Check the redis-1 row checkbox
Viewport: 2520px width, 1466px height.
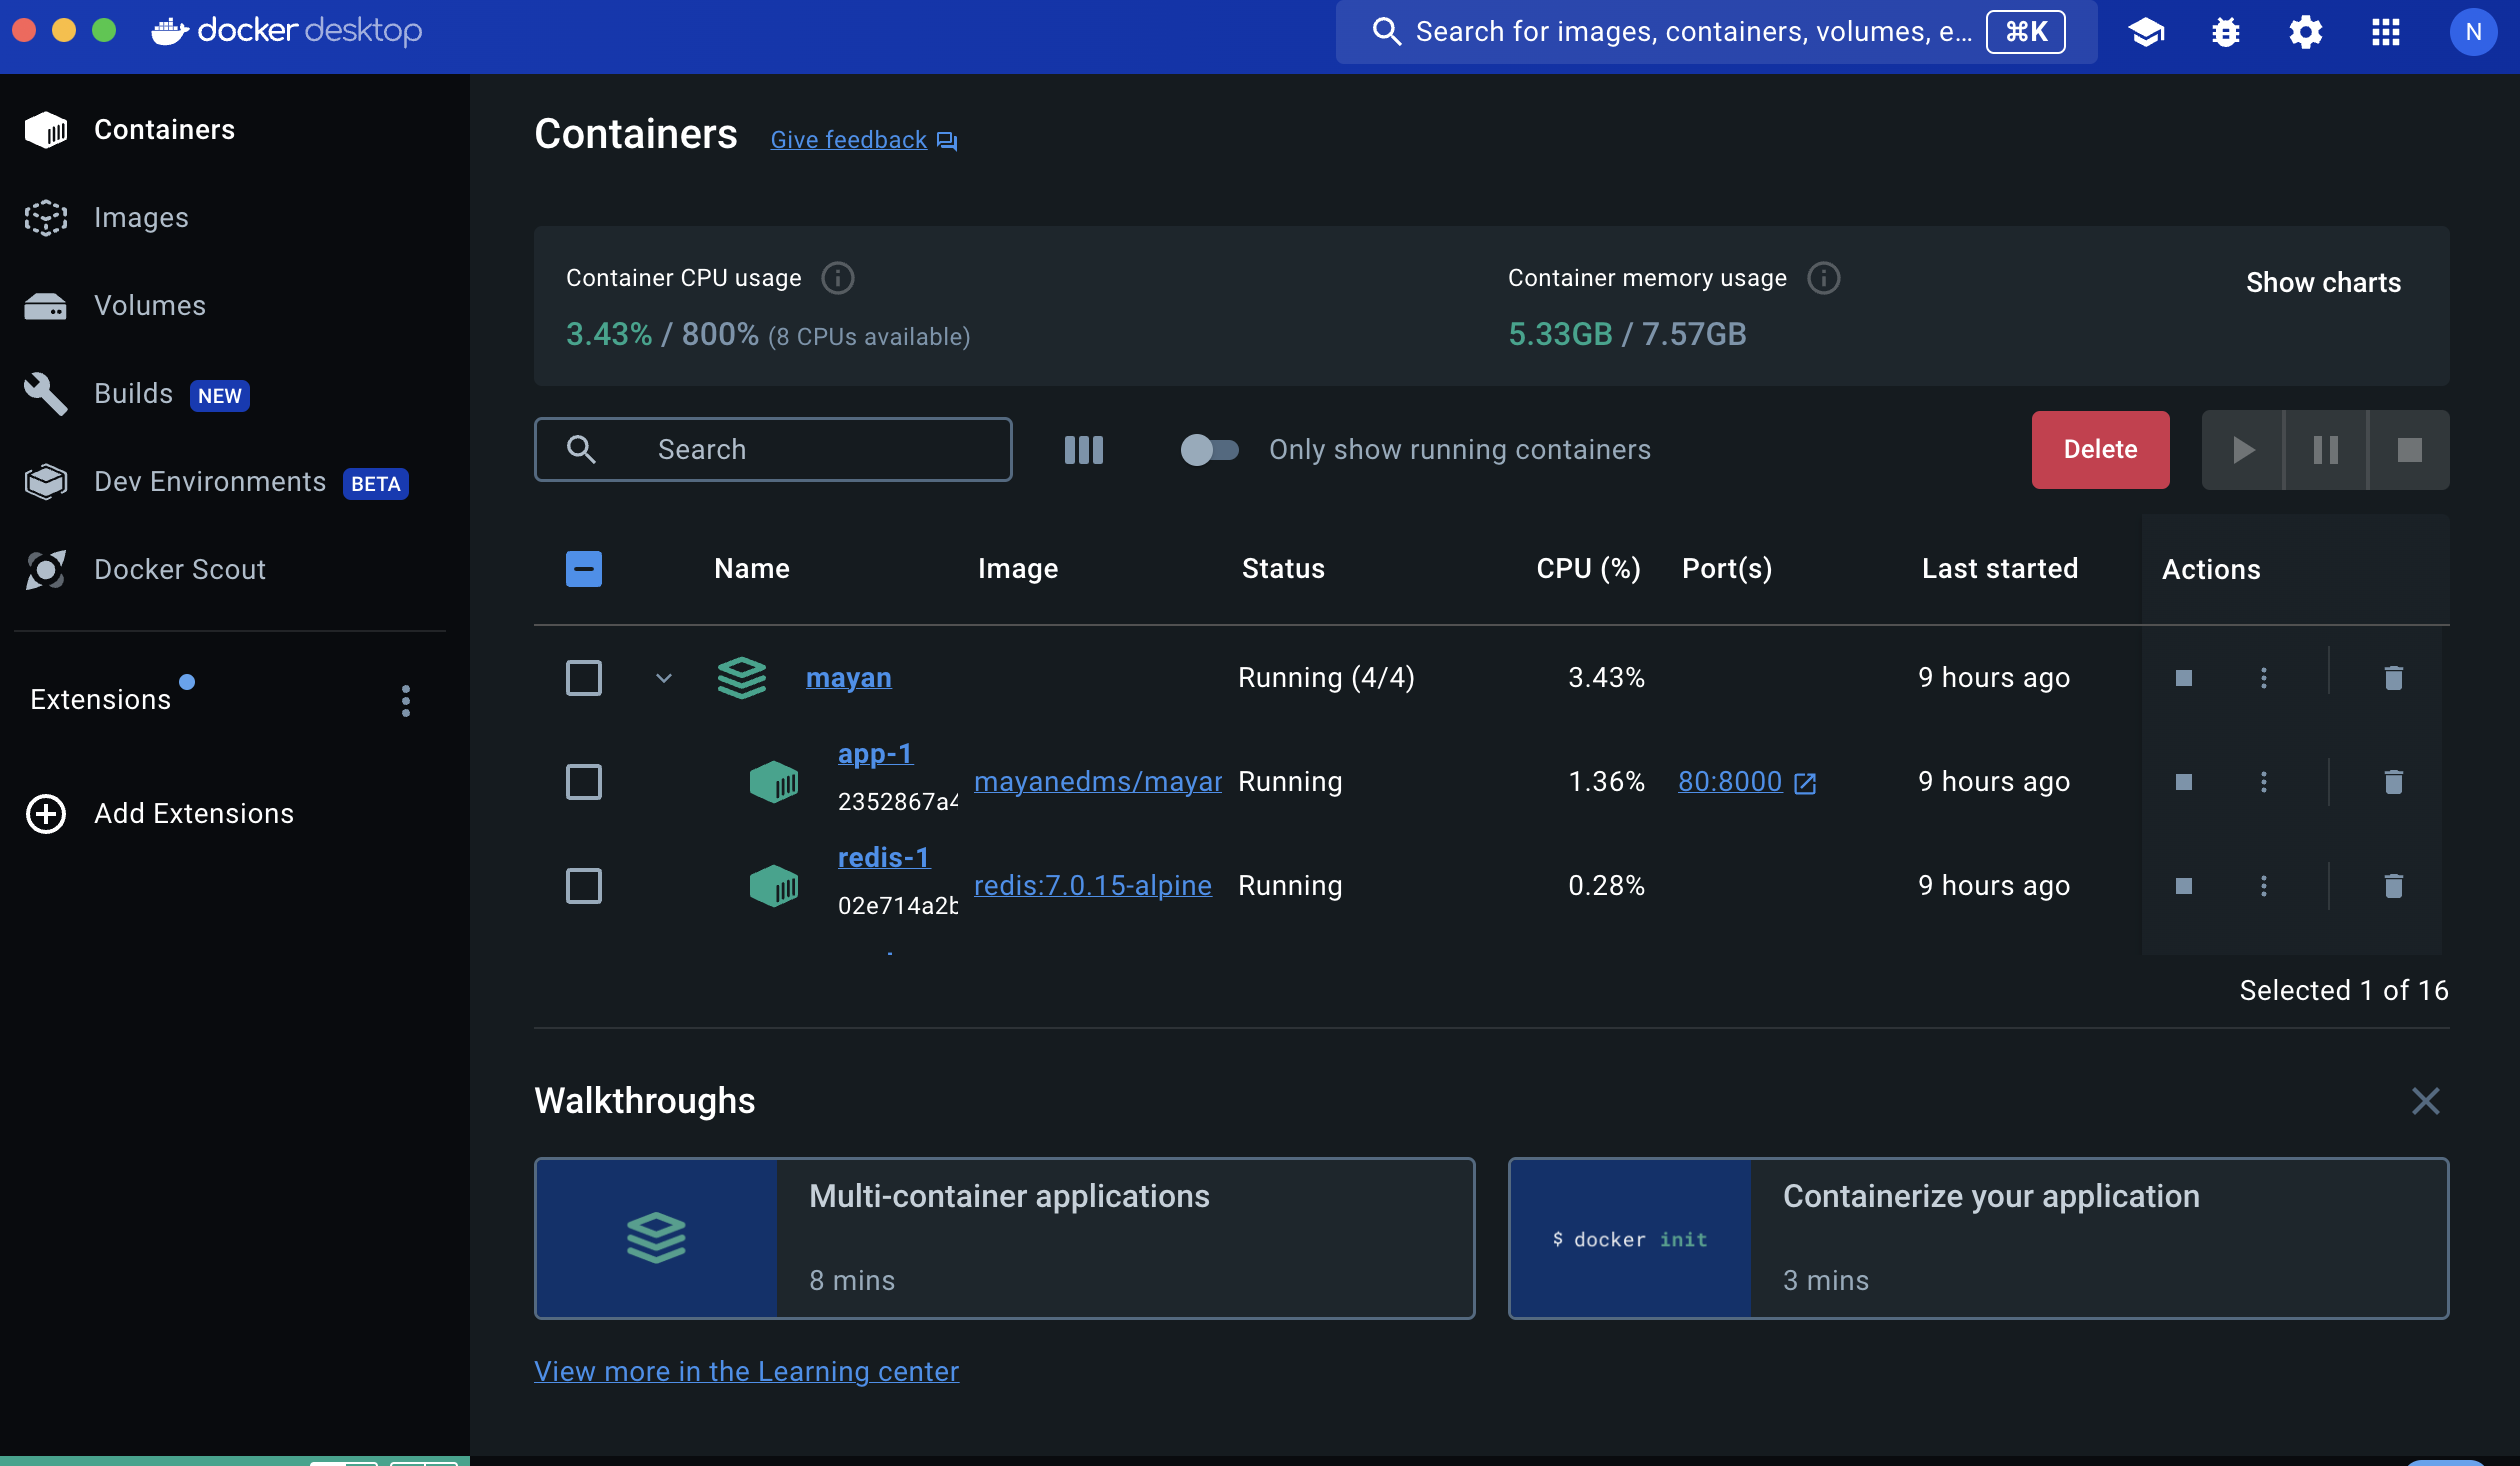584,886
